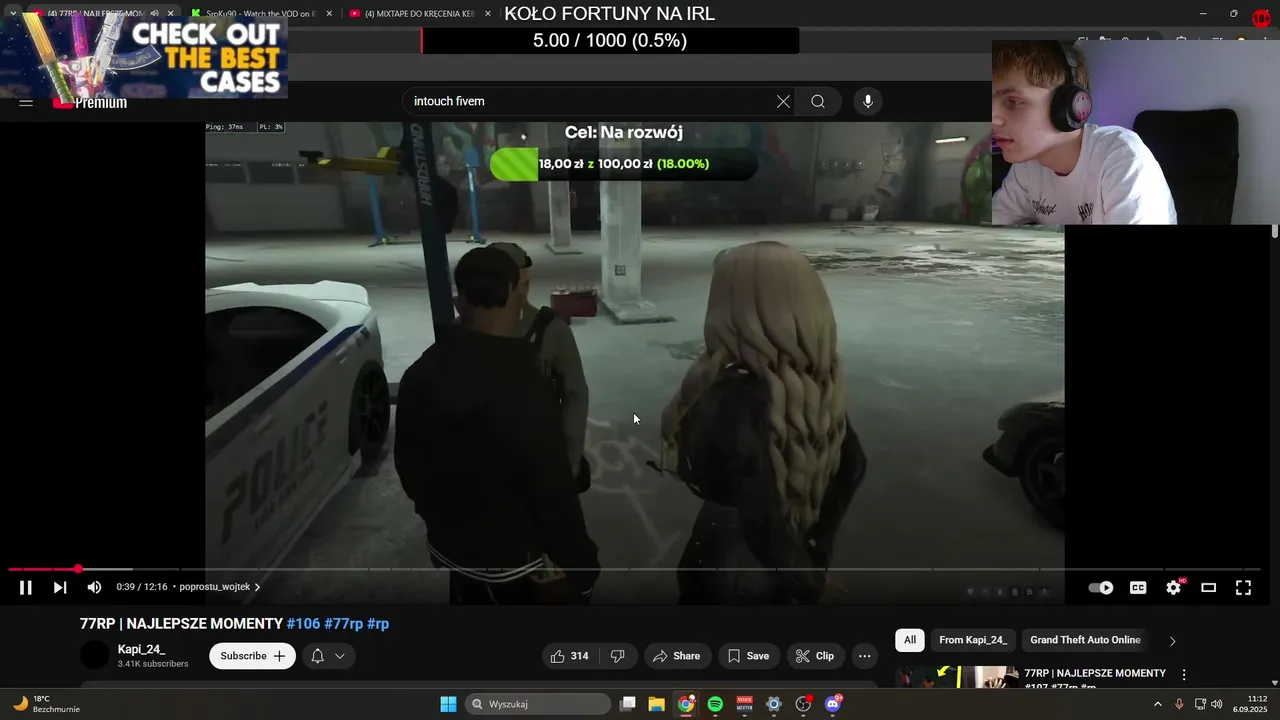Image resolution: width=1280 pixels, height=720 pixels.
Task: Select the Grand Theft Auto Online chip
Action: coord(1085,640)
